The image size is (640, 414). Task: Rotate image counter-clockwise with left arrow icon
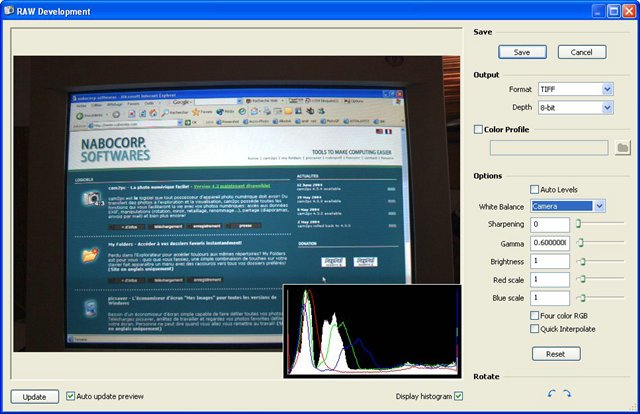[x=551, y=393]
